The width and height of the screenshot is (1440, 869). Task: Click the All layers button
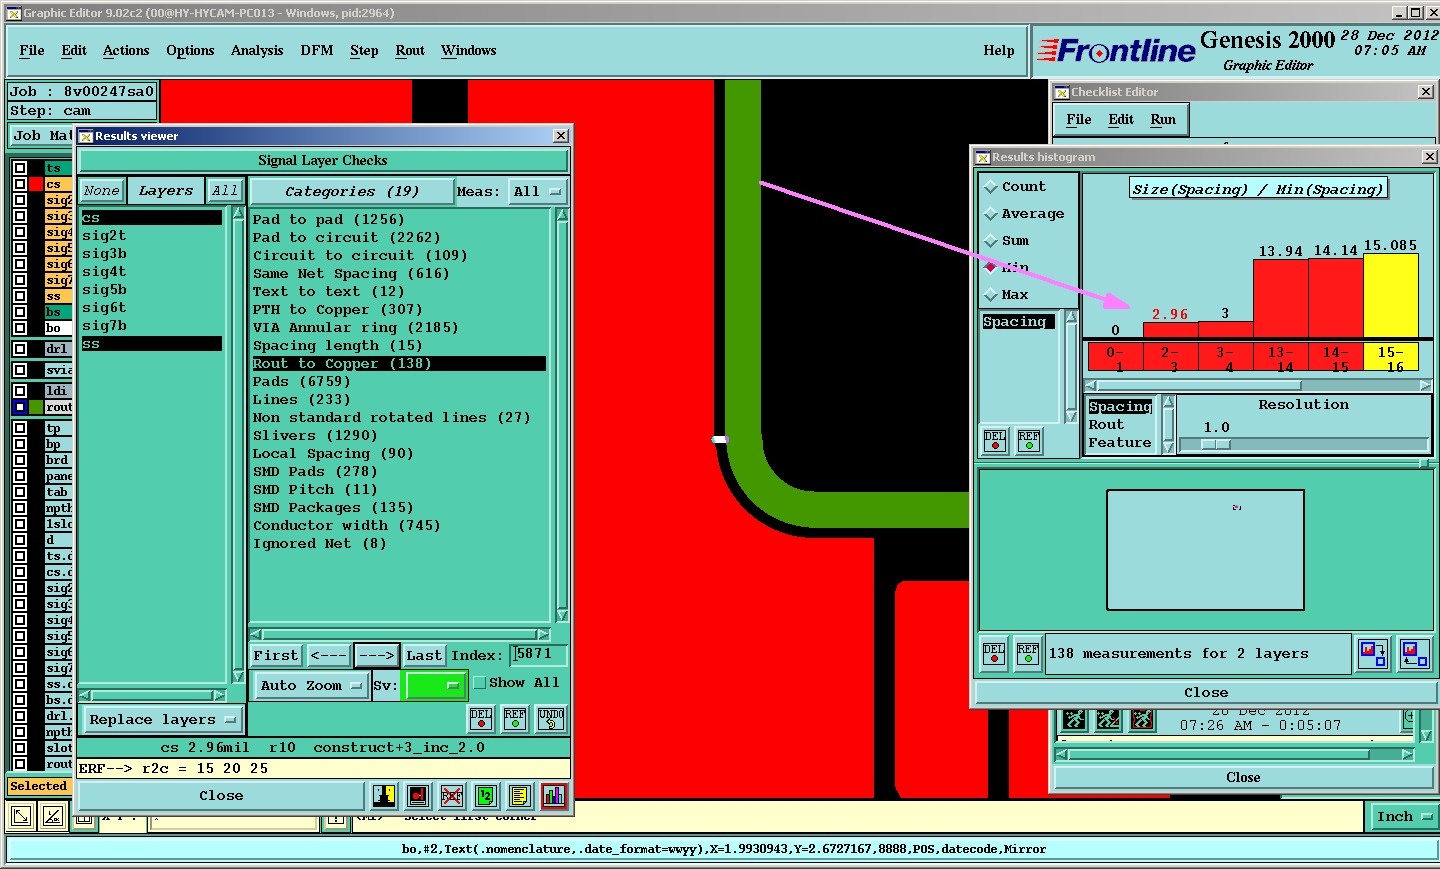coord(225,191)
